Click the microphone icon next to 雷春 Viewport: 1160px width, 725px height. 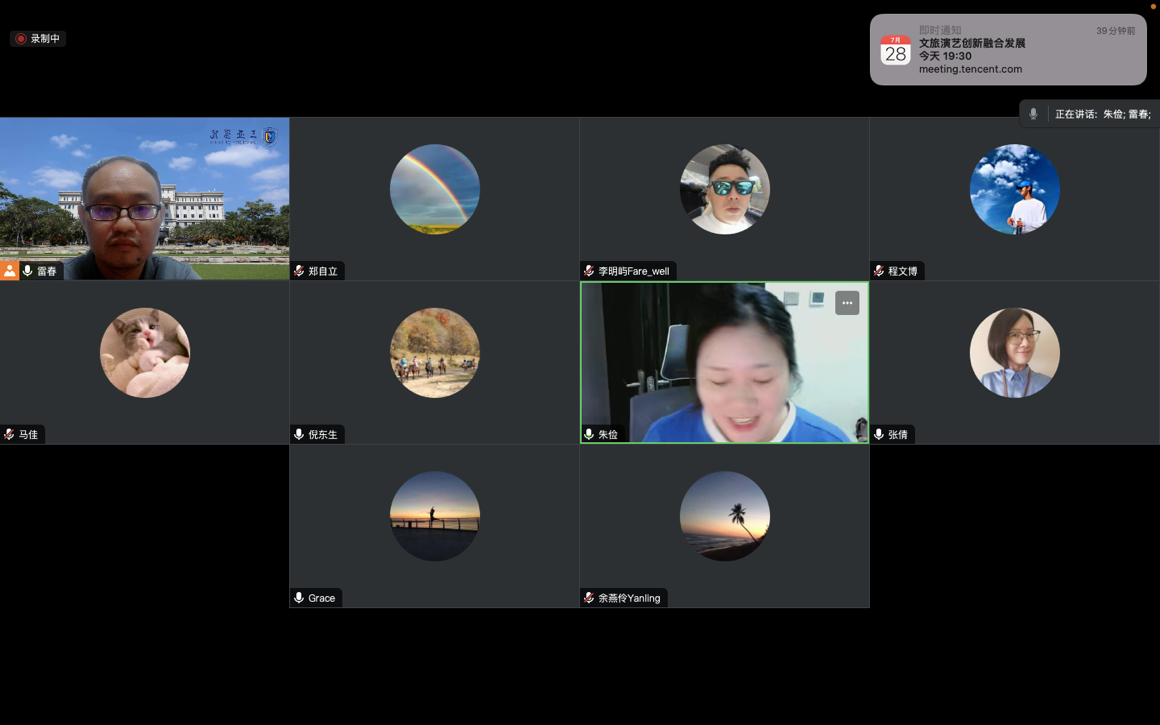28,271
